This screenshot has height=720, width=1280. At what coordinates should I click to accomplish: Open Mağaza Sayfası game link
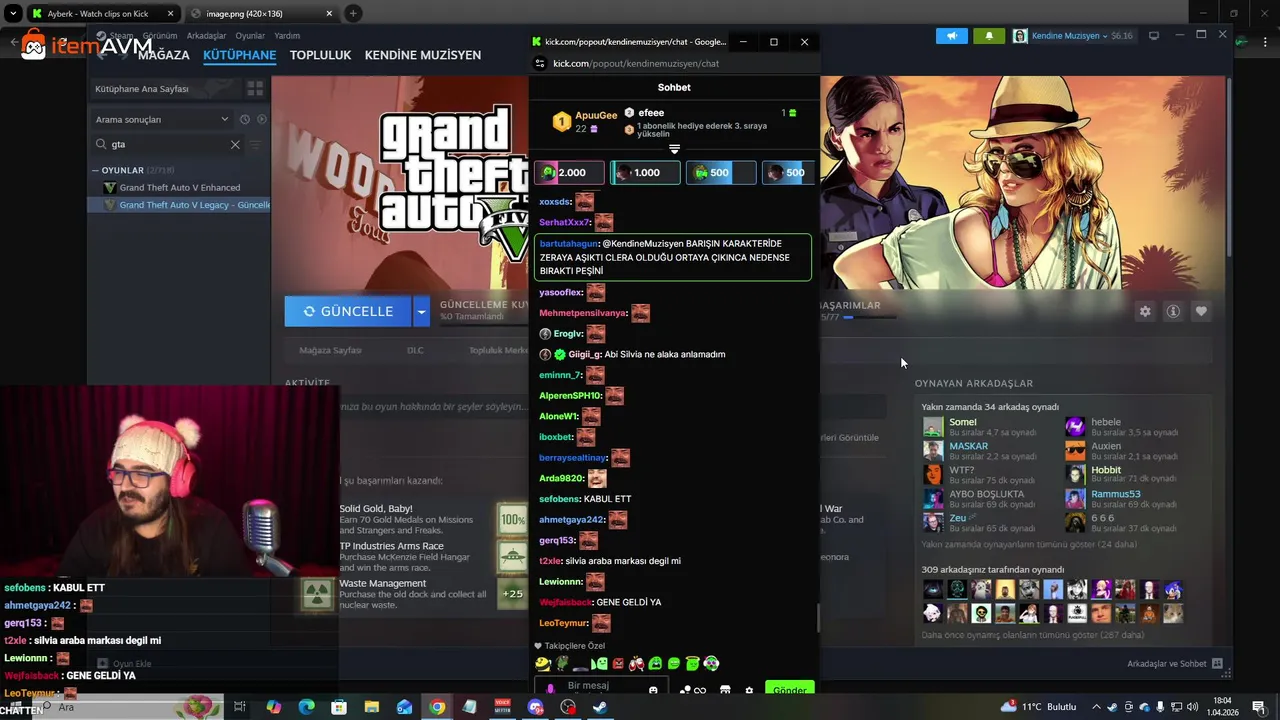click(x=330, y=350)
